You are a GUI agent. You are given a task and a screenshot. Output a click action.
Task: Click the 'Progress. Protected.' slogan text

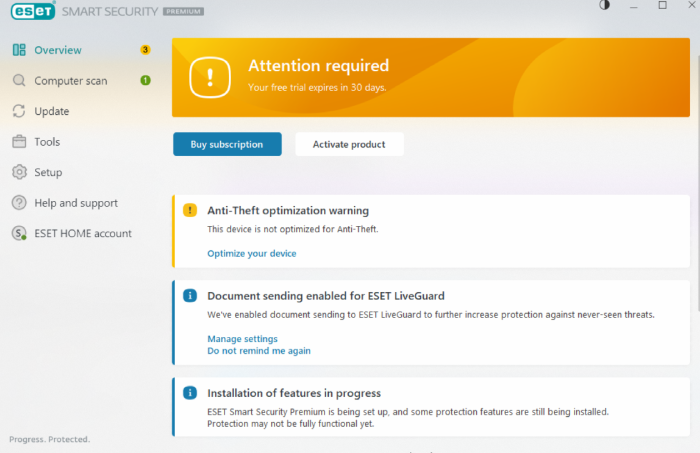pos(50,439)
